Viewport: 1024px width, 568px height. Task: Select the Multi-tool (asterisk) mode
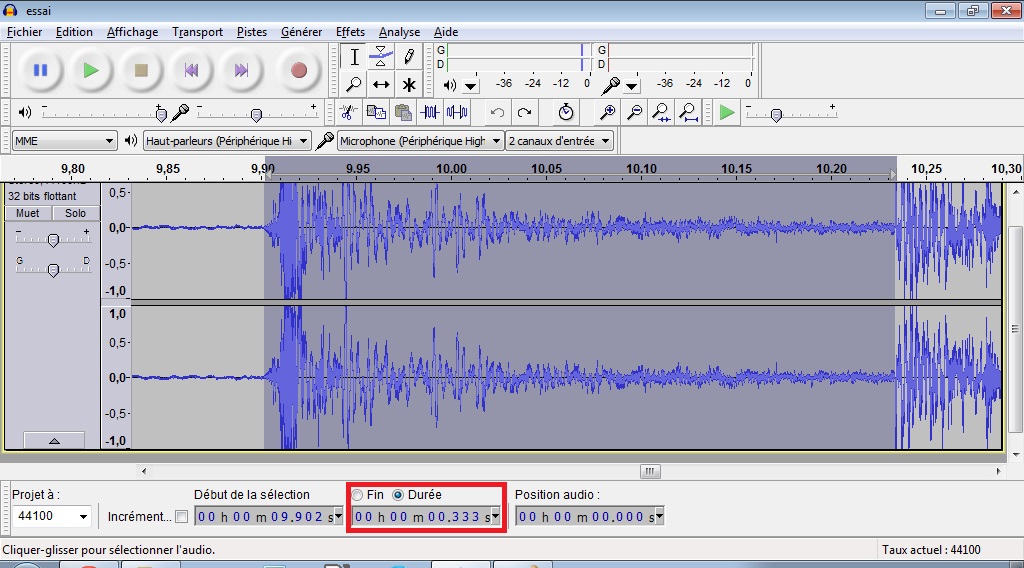click(409, 84)
